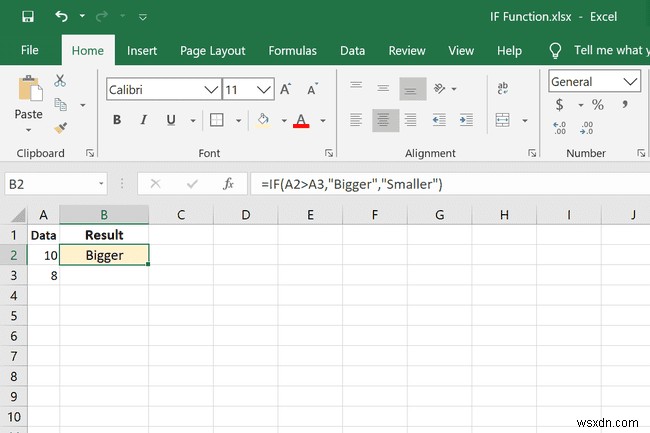Open the Data ribbon tab
Screen dimensions: 650x433
click(352, 51)
